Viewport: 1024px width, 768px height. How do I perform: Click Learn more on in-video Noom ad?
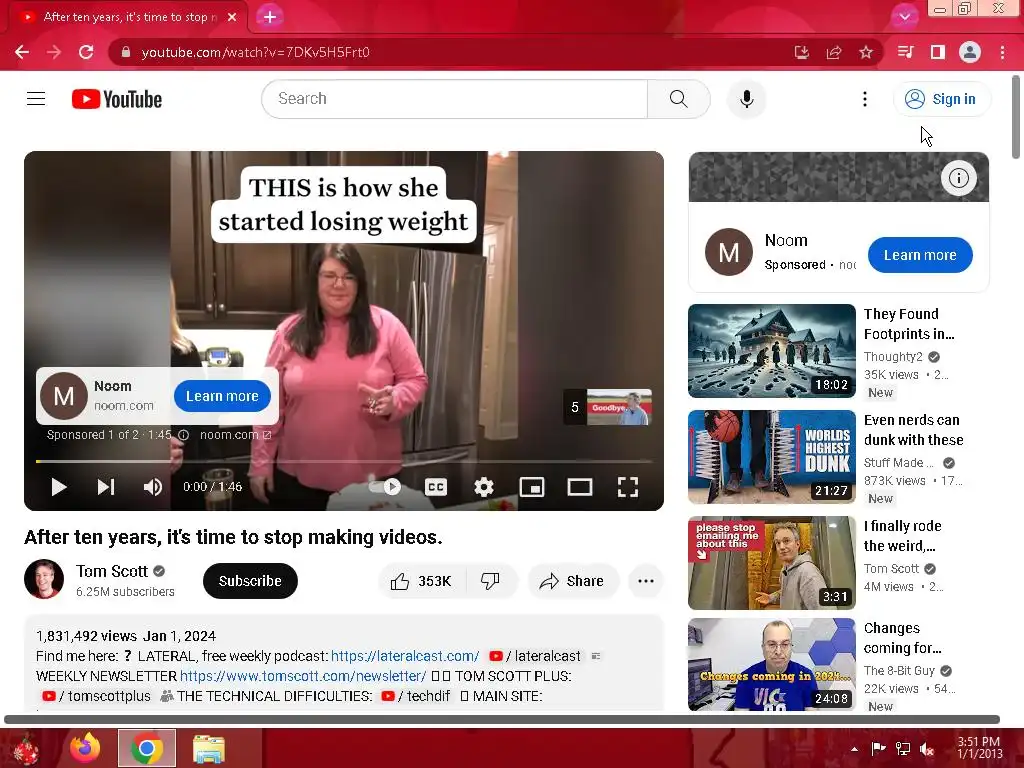pyautogui.click(x=222, y=396)
